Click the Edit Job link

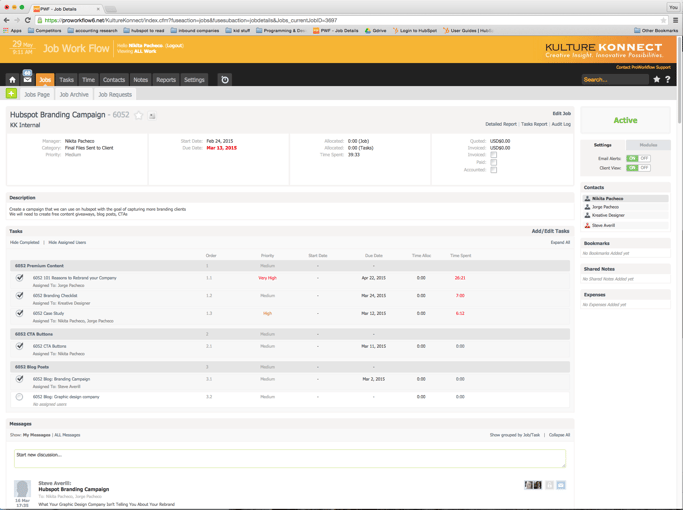click(x=561, y=113)
